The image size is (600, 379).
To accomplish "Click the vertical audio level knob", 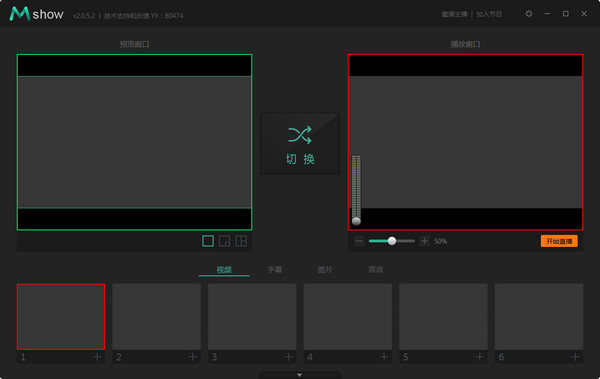I will click(x=356, y=221).
